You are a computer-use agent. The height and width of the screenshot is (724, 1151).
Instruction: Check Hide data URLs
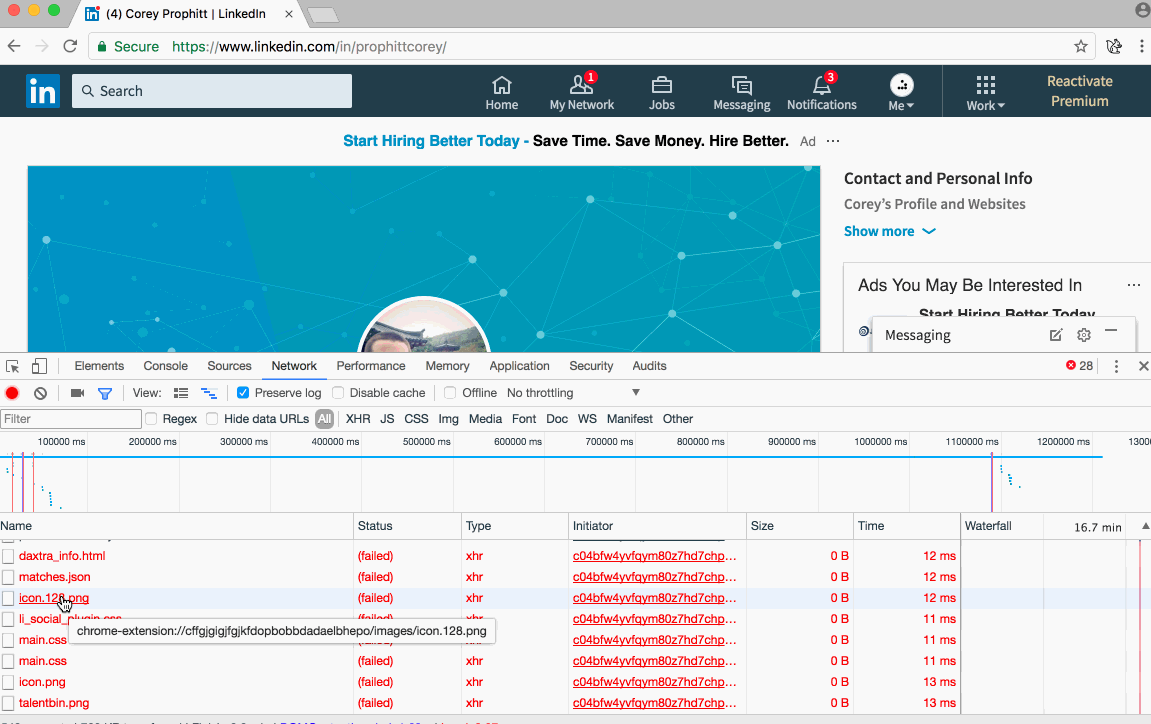coord(212,419)
